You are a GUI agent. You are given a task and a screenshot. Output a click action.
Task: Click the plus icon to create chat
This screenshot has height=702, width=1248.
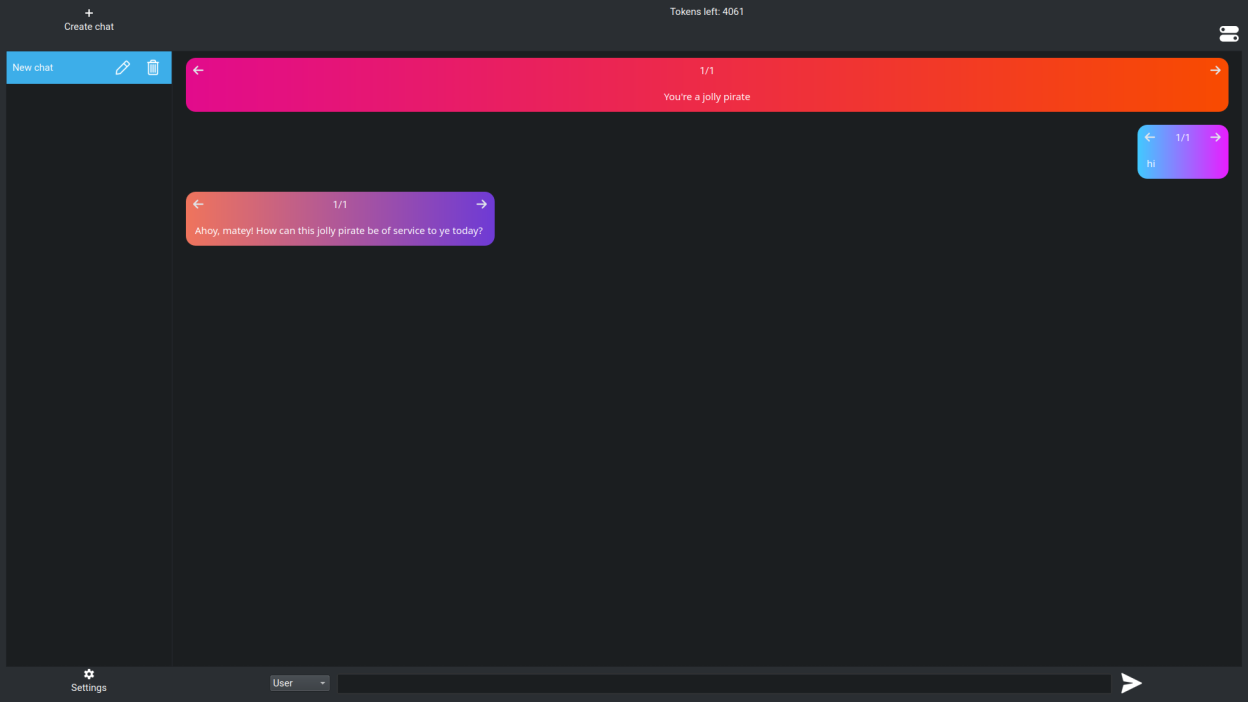tap(89, 13)
